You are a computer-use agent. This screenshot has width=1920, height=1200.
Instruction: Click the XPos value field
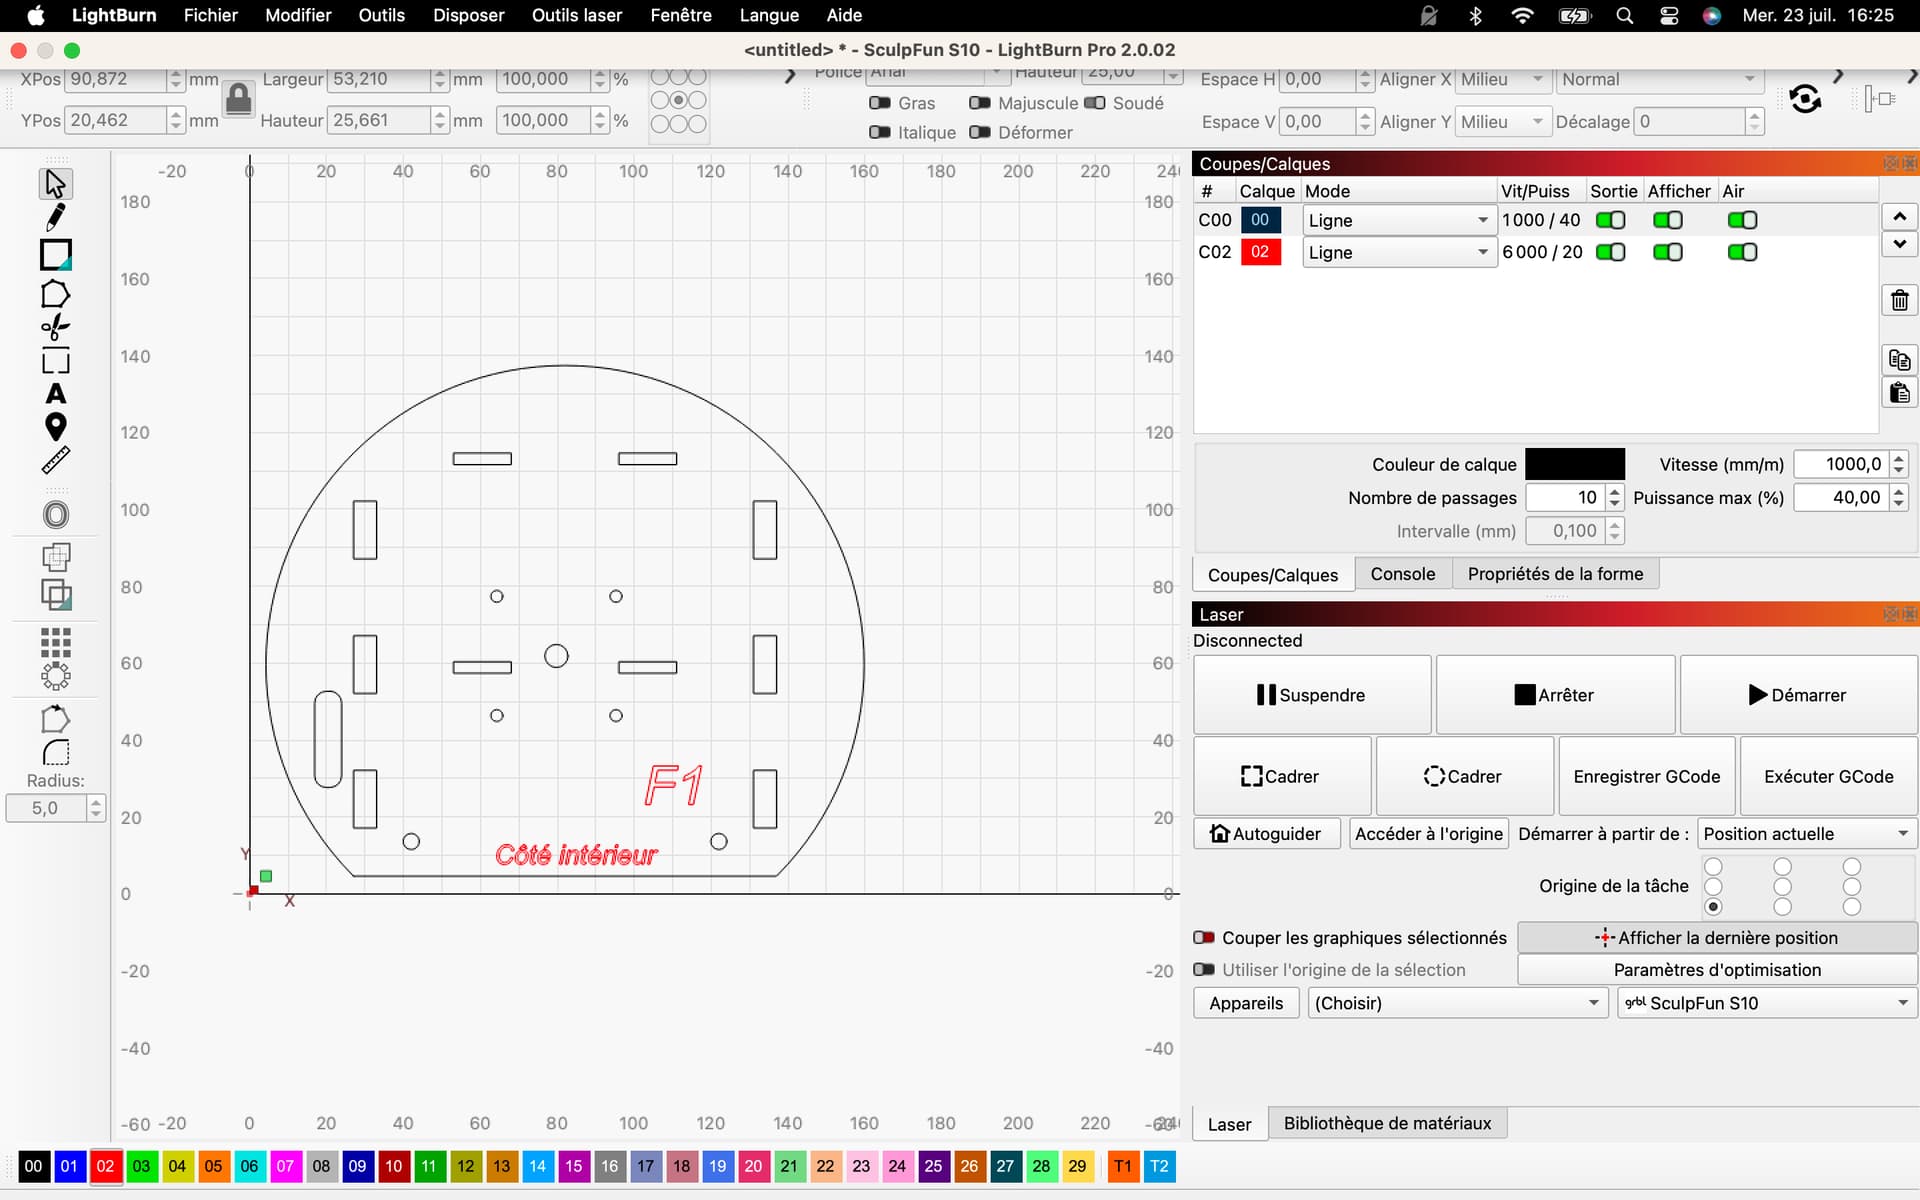[x=115, y=79]
